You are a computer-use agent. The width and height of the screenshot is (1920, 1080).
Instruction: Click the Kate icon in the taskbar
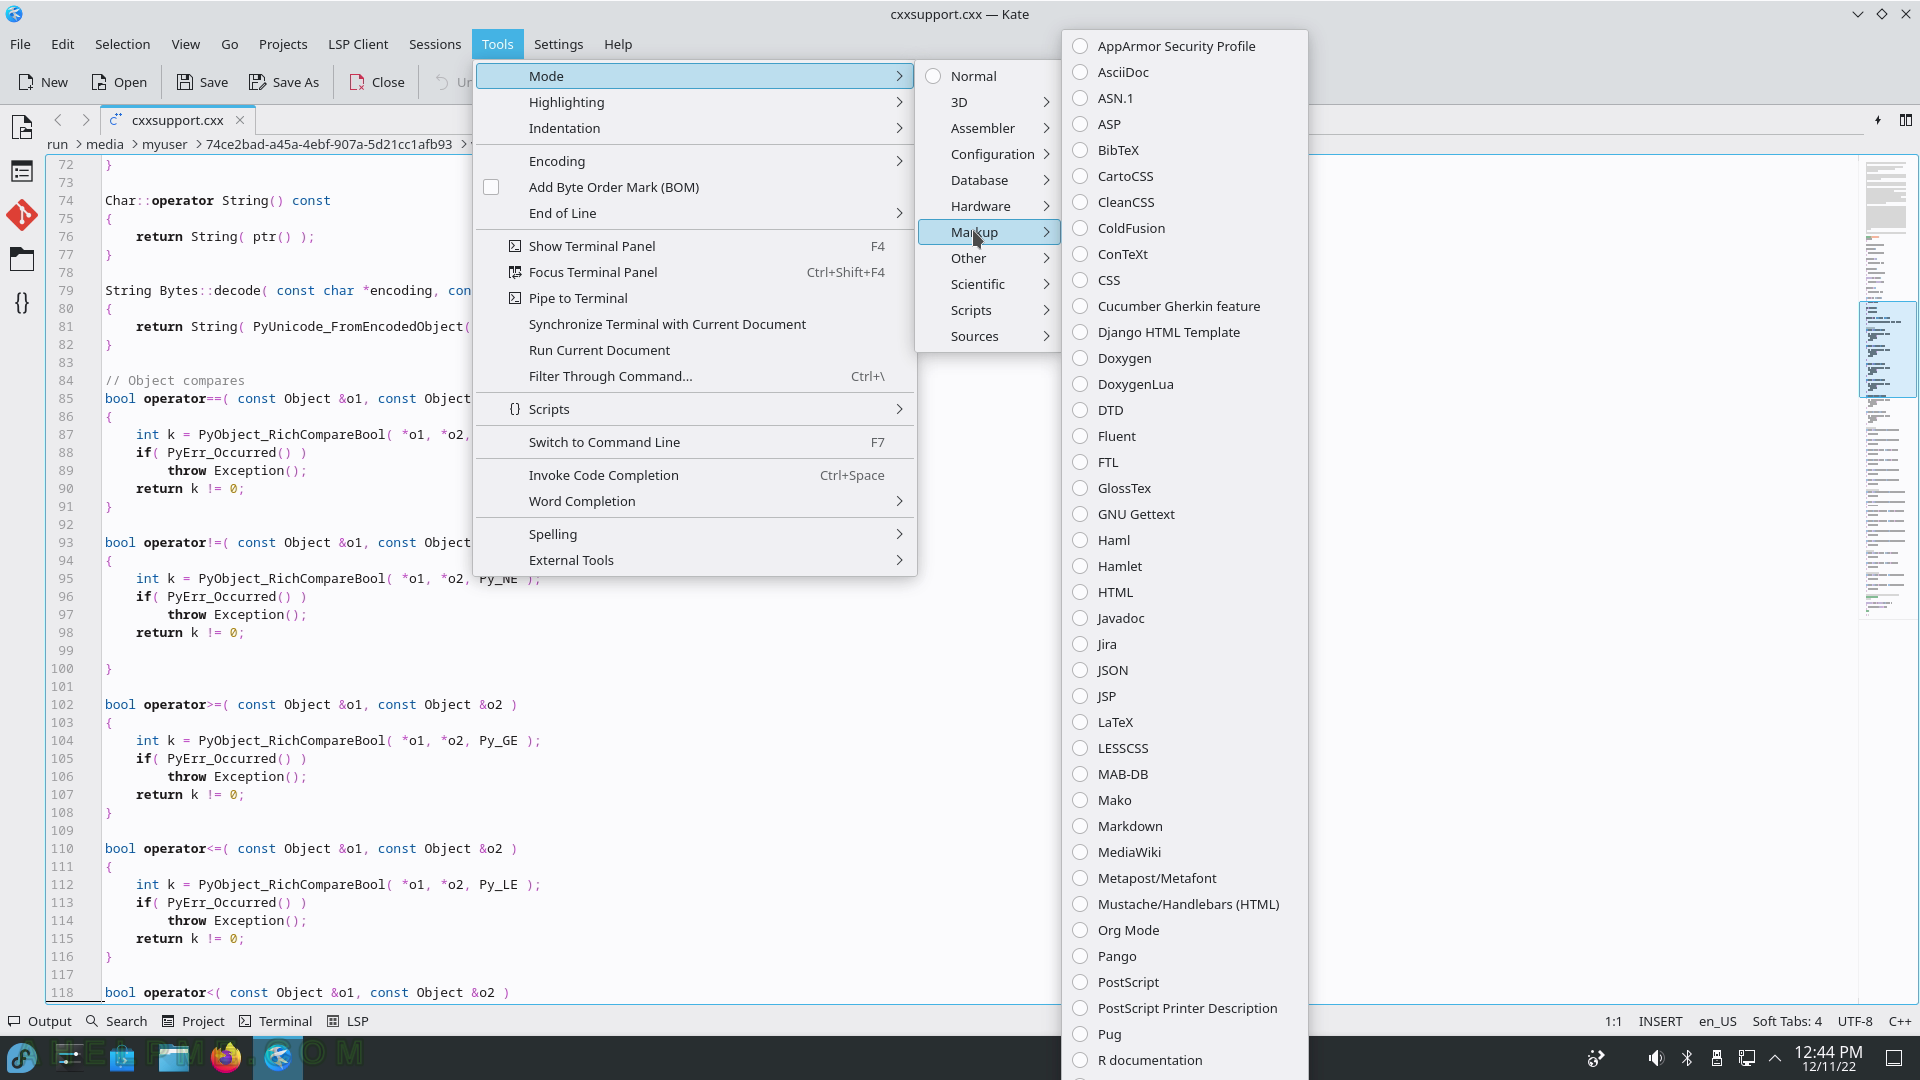pos(278,1057)
